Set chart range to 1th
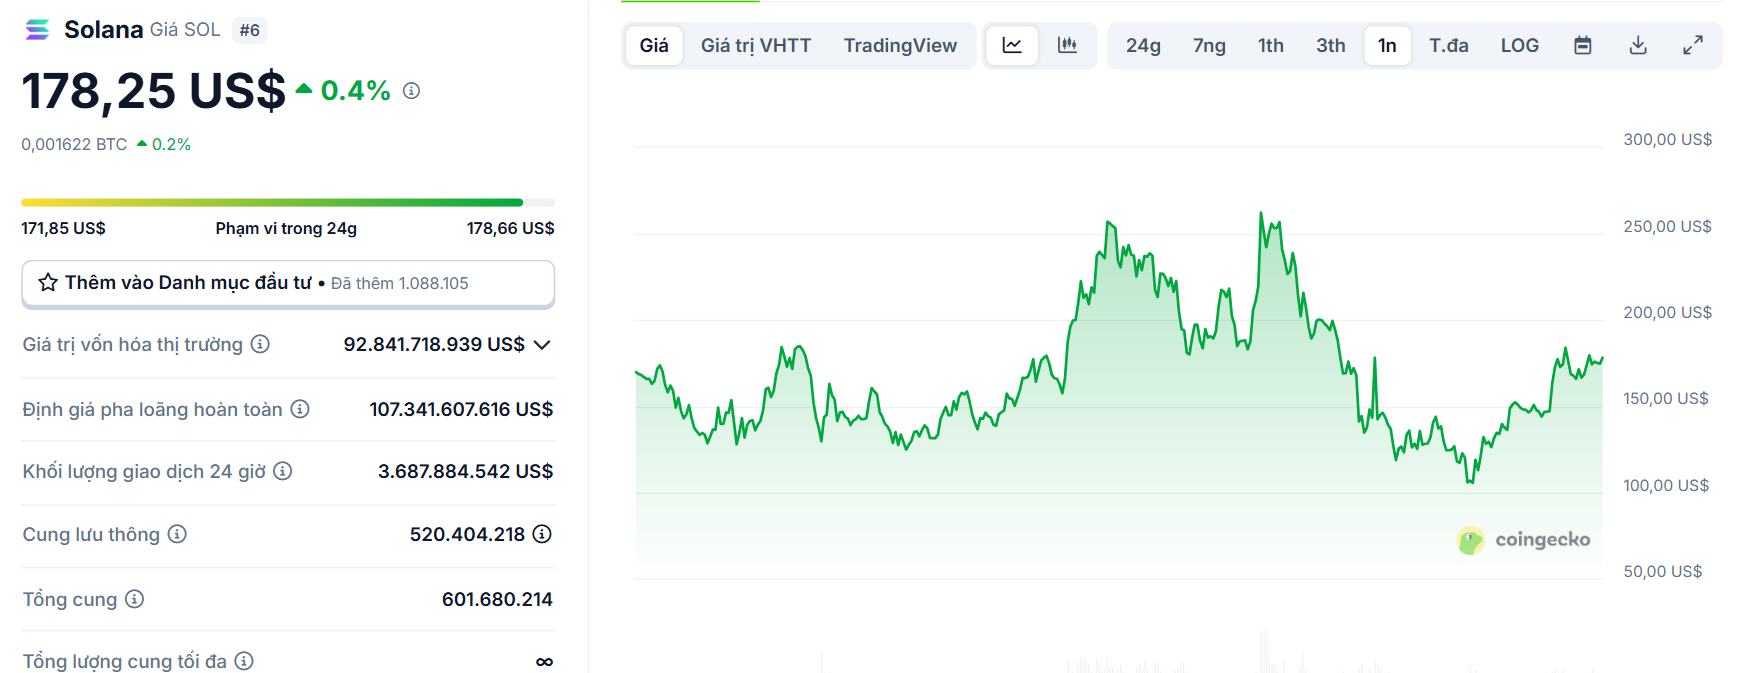The image size is (1753, 673). coord(1271,45)
